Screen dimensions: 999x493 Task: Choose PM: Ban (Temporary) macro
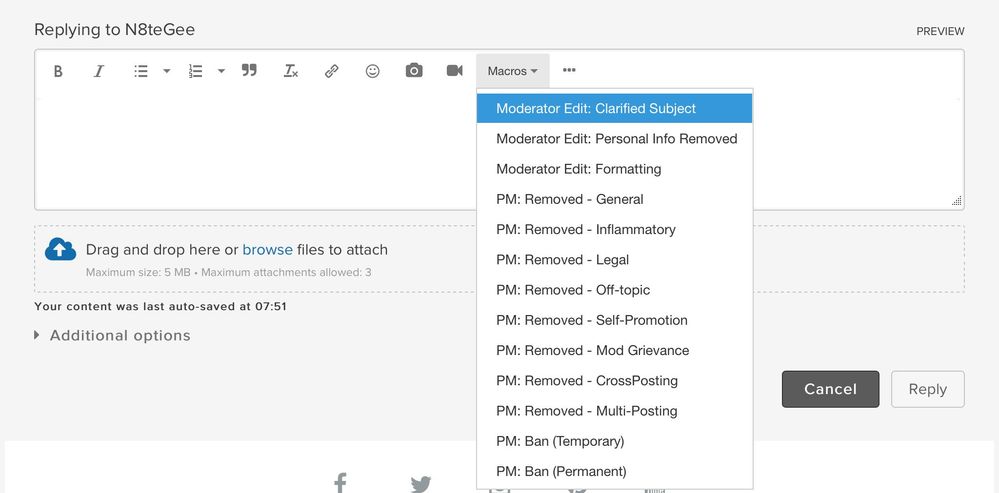[x=615, y=441]
